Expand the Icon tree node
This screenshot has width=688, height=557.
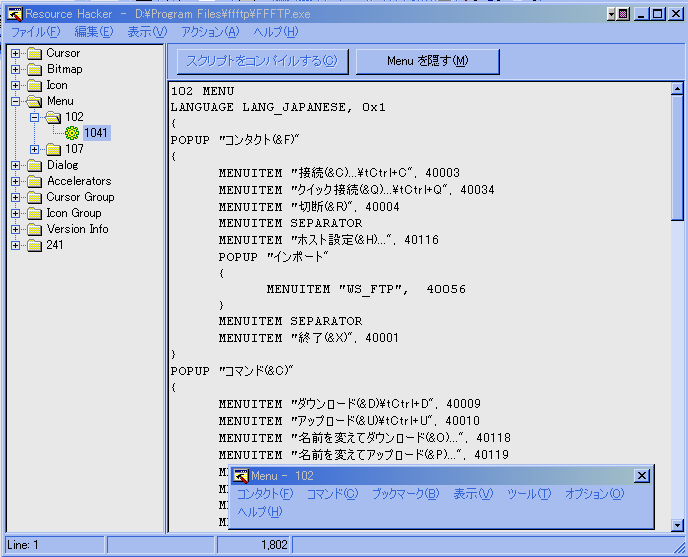(x=15, y=85)
